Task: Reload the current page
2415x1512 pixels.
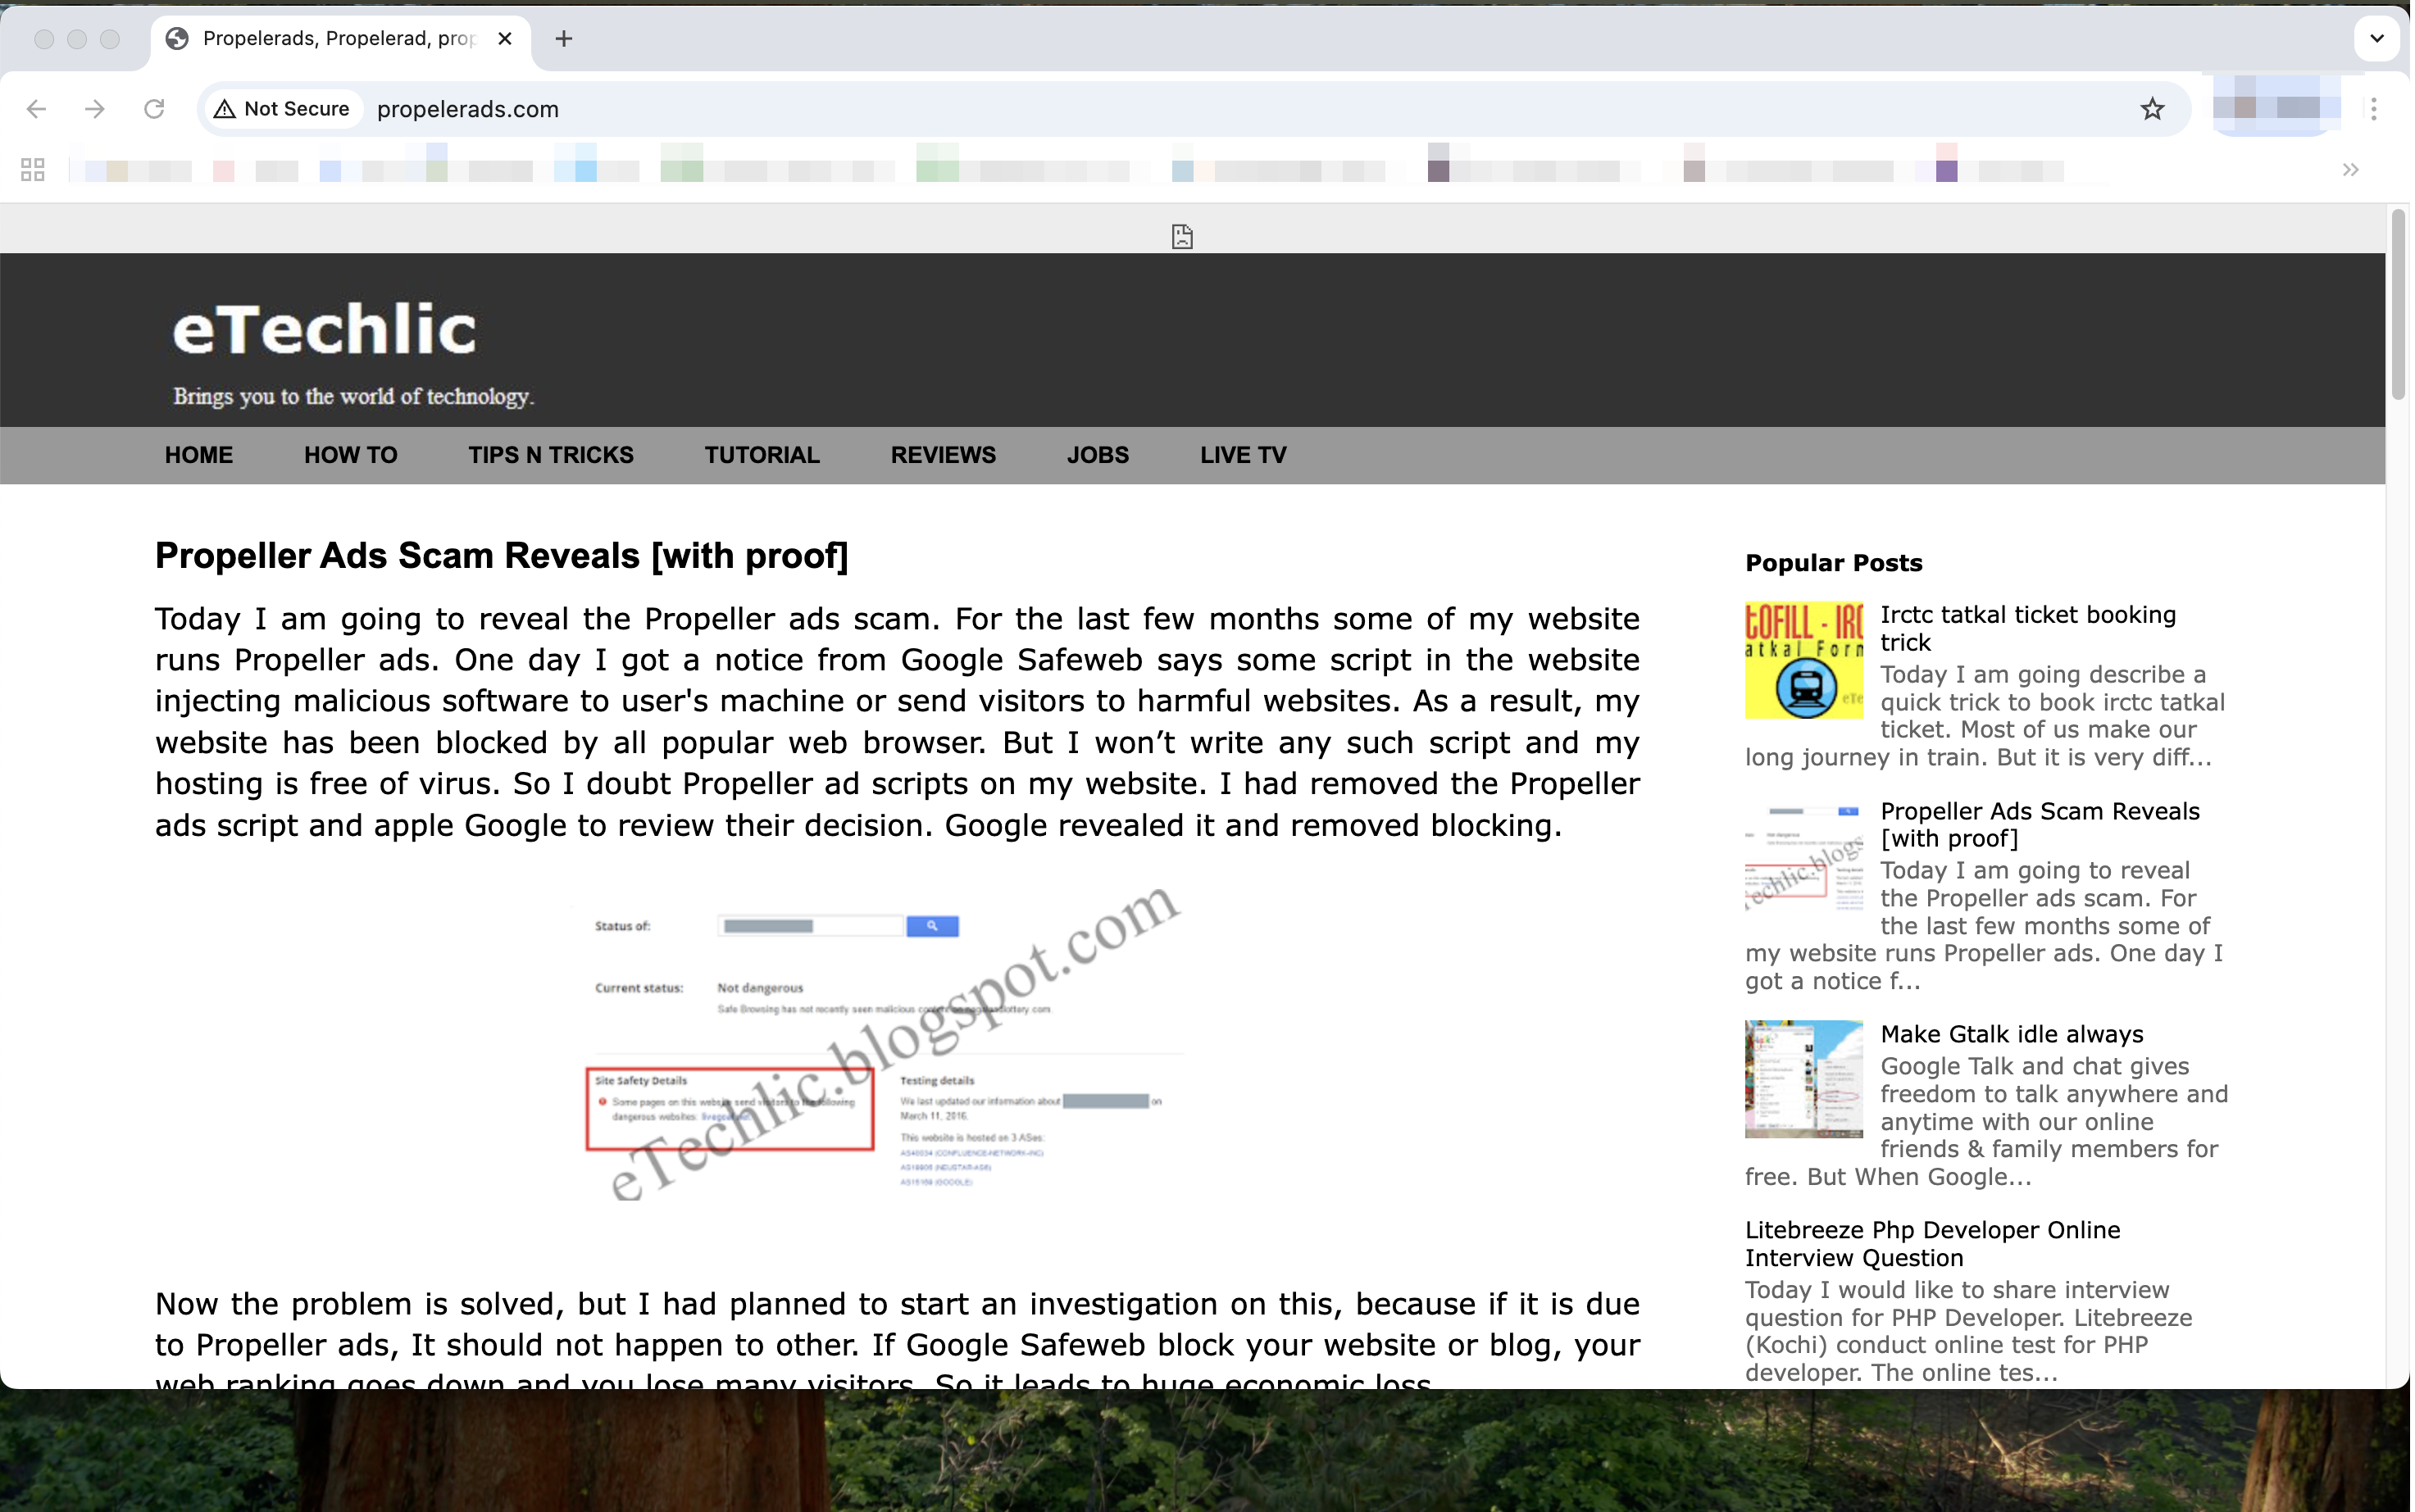Action: 154,109
